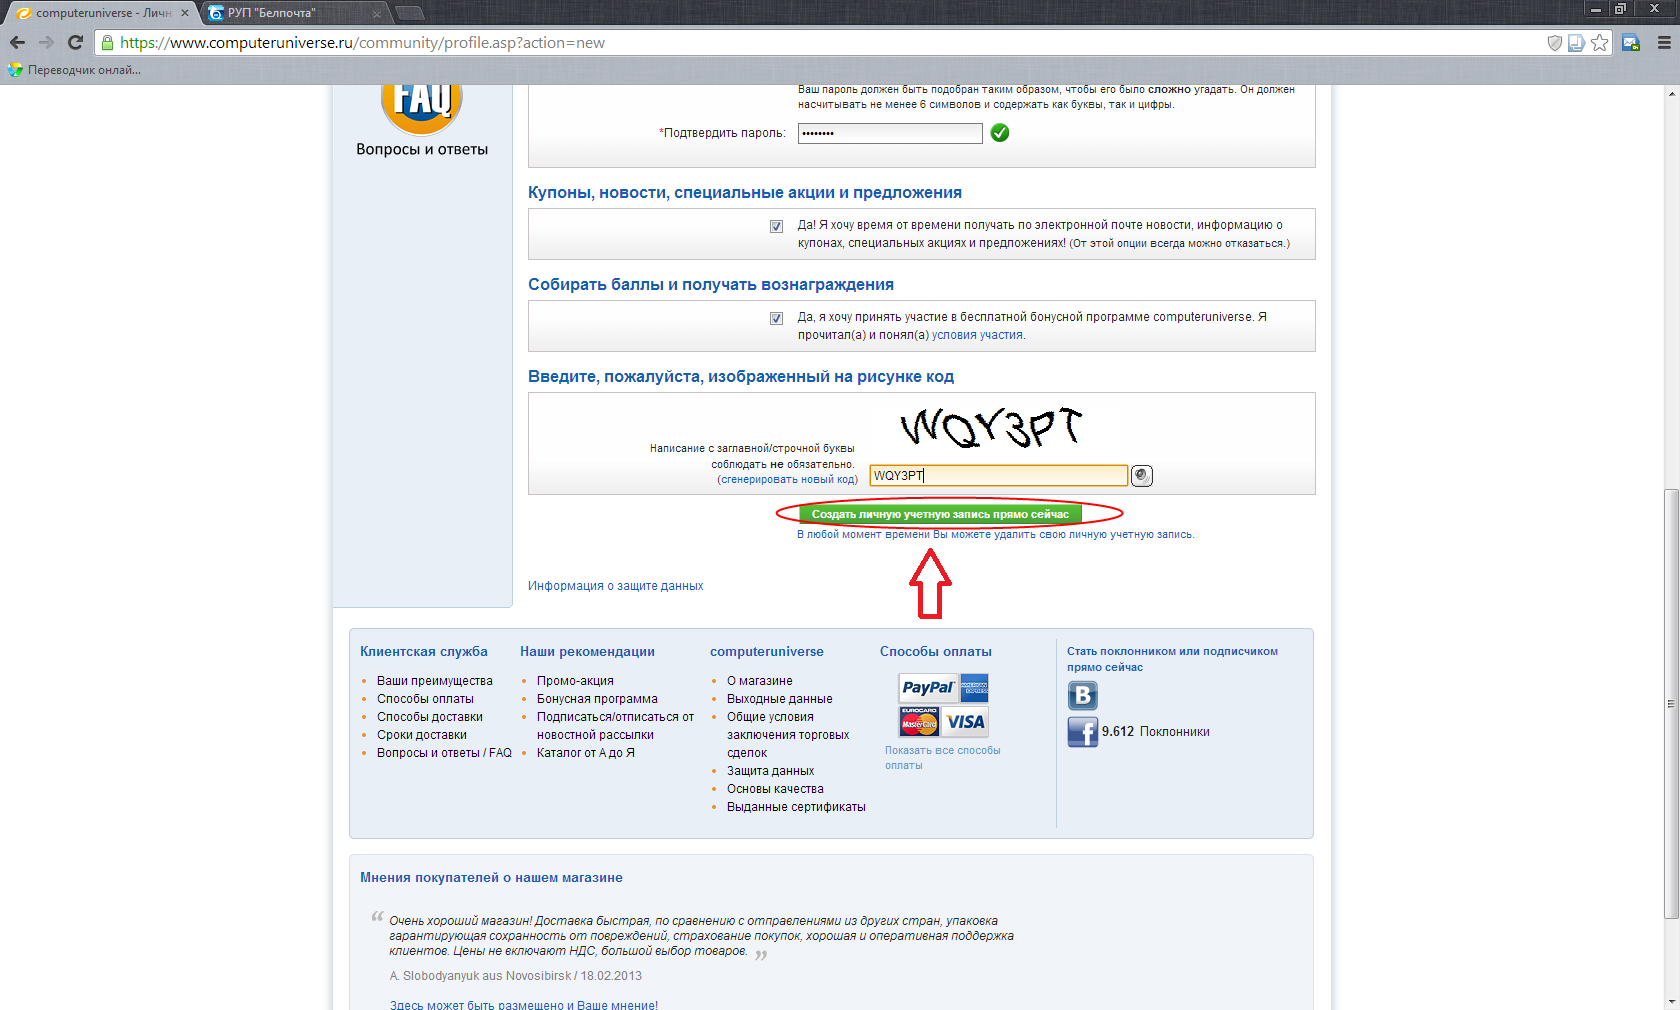Image resolution: width=1680 pixels, height=1010 pixels.
Task: Open the Facebook fan page icon
Action: [x=1082, y=732]
